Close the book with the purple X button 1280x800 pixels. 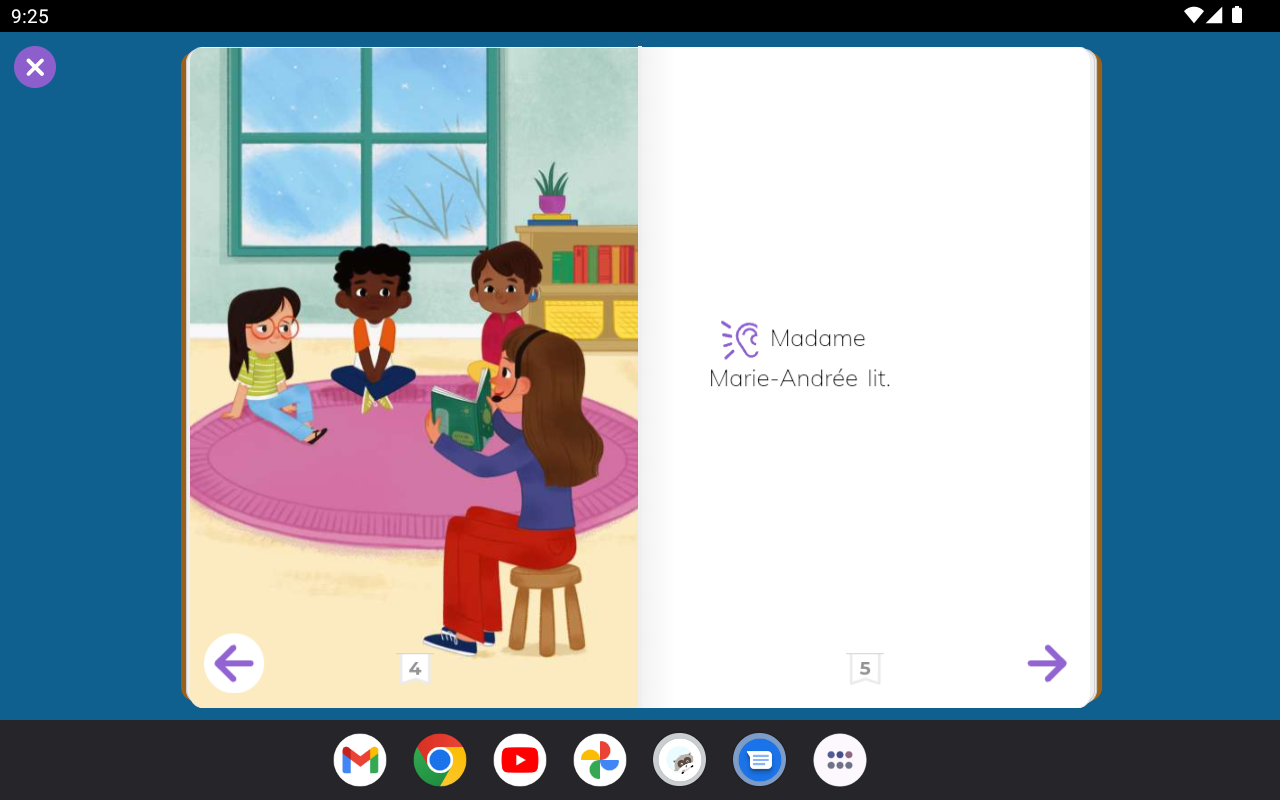(35, 67)
